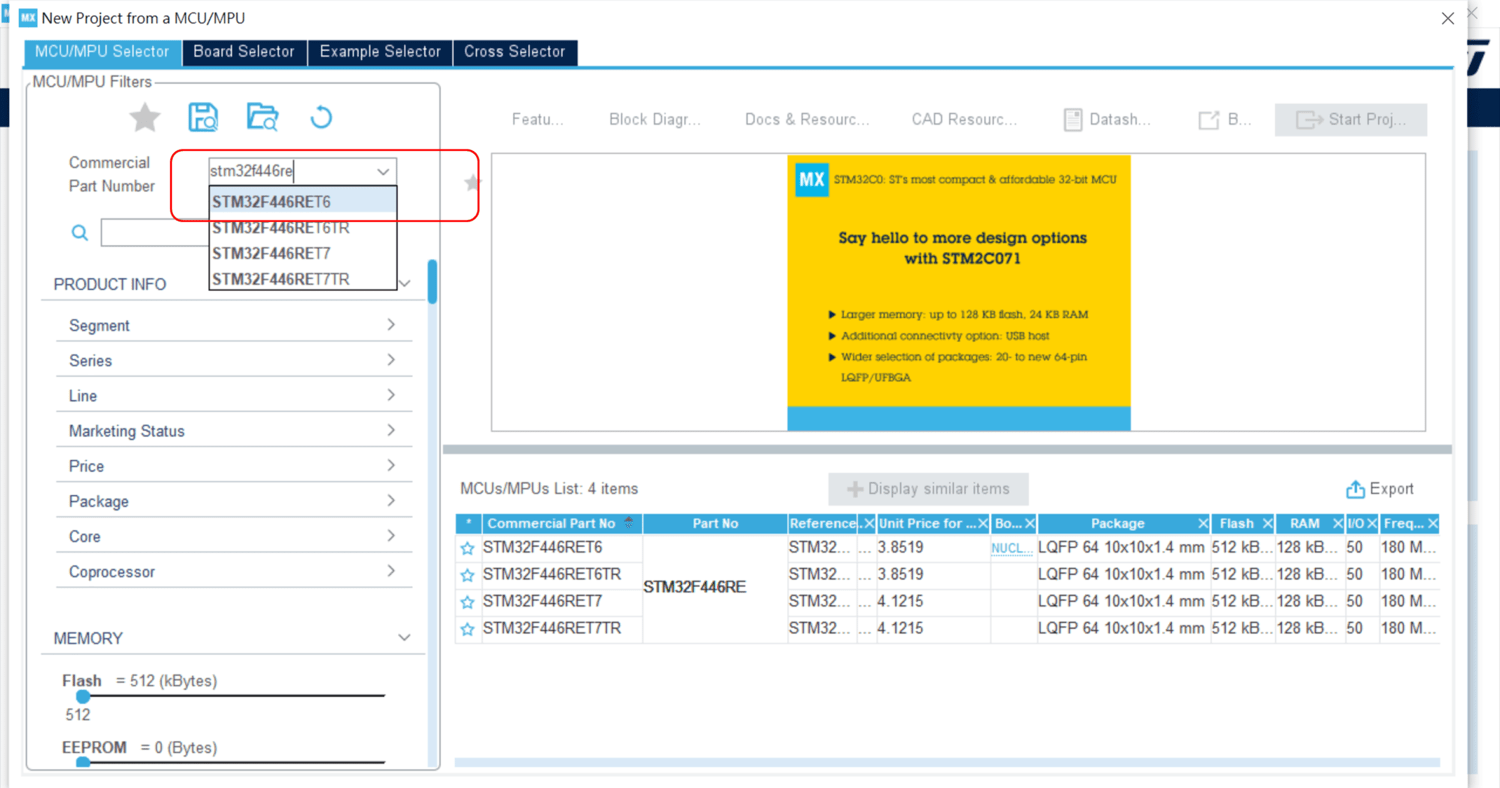Click the EEPROM slider handle

(83, 763)
